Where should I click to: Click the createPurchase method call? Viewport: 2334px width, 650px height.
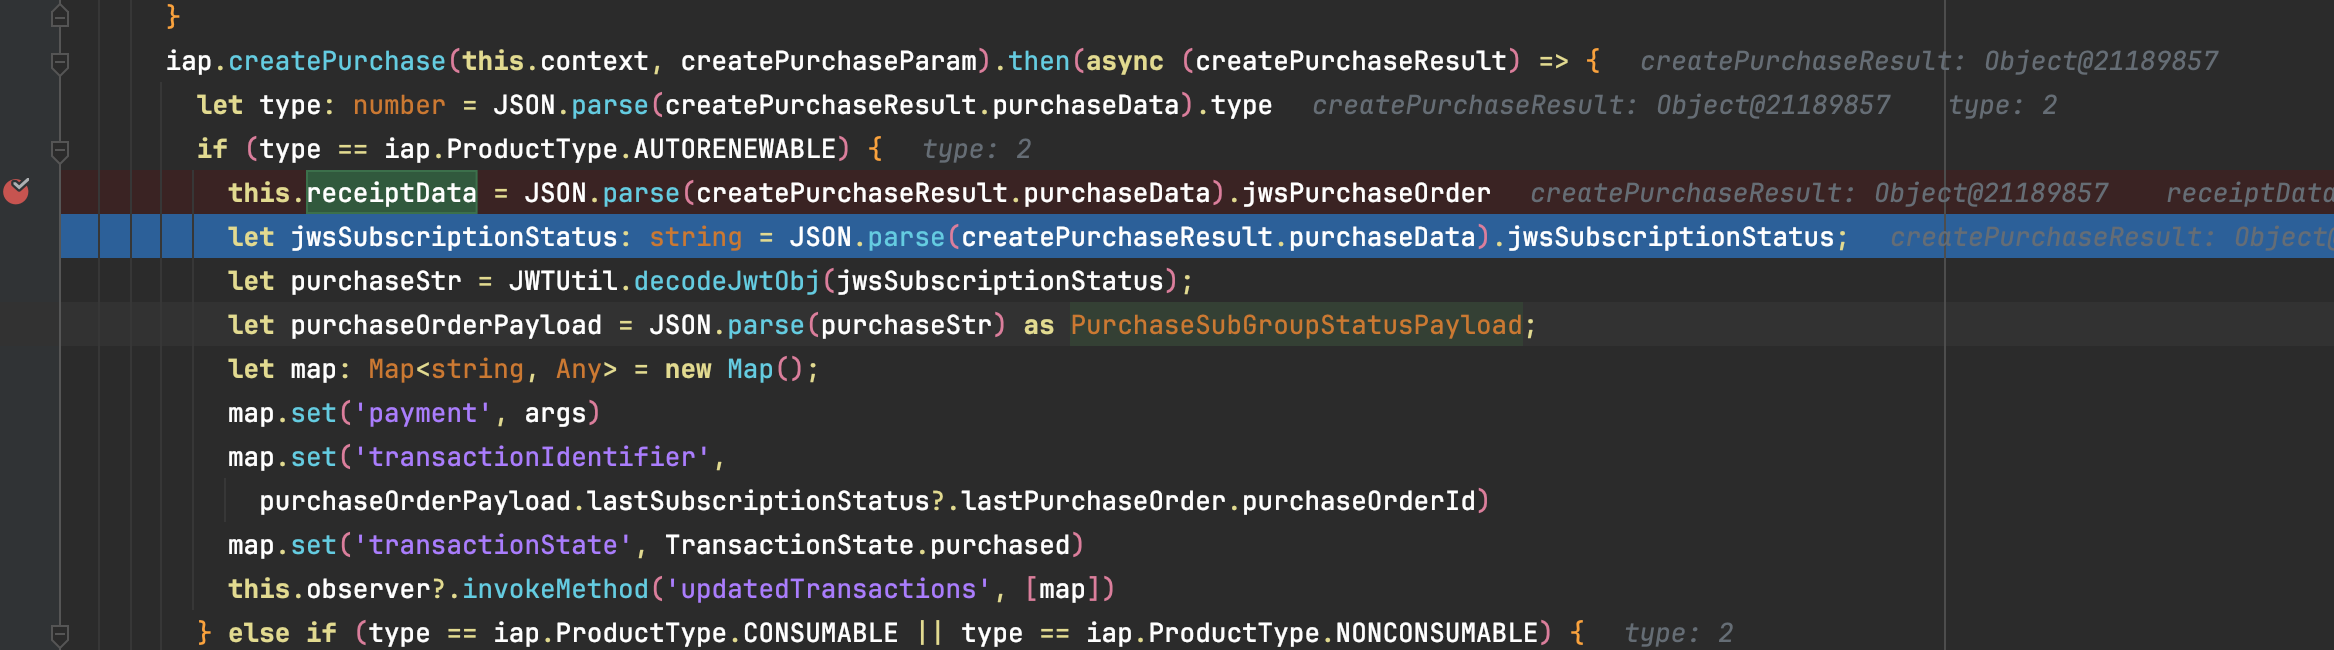[x=336, y=61]
